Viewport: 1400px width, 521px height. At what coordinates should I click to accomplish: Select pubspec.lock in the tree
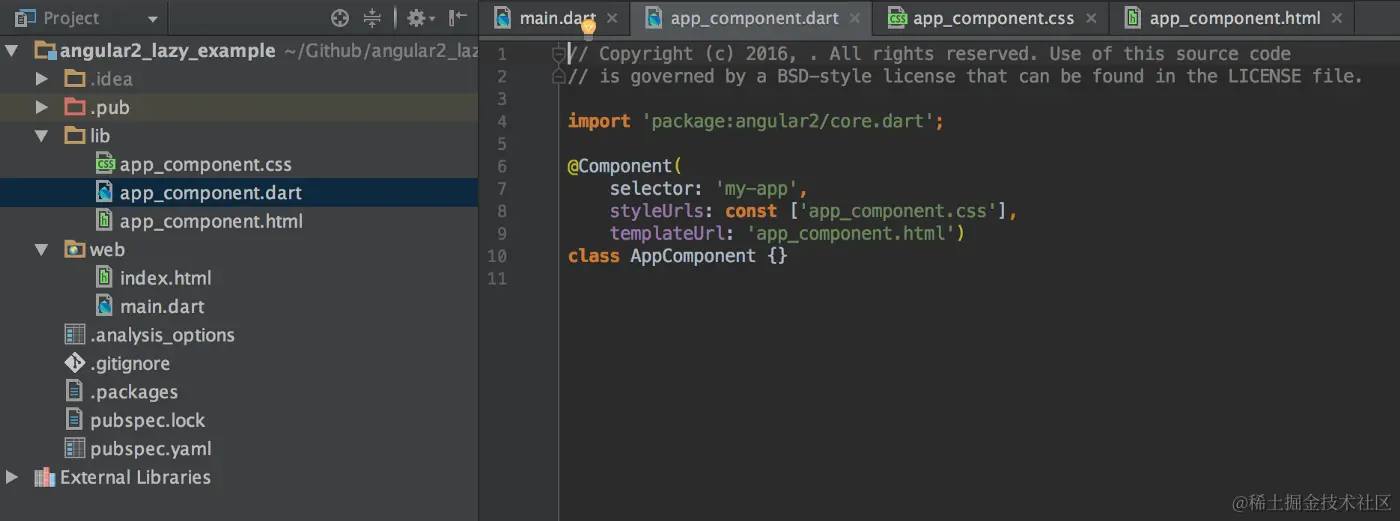point(149,420)
